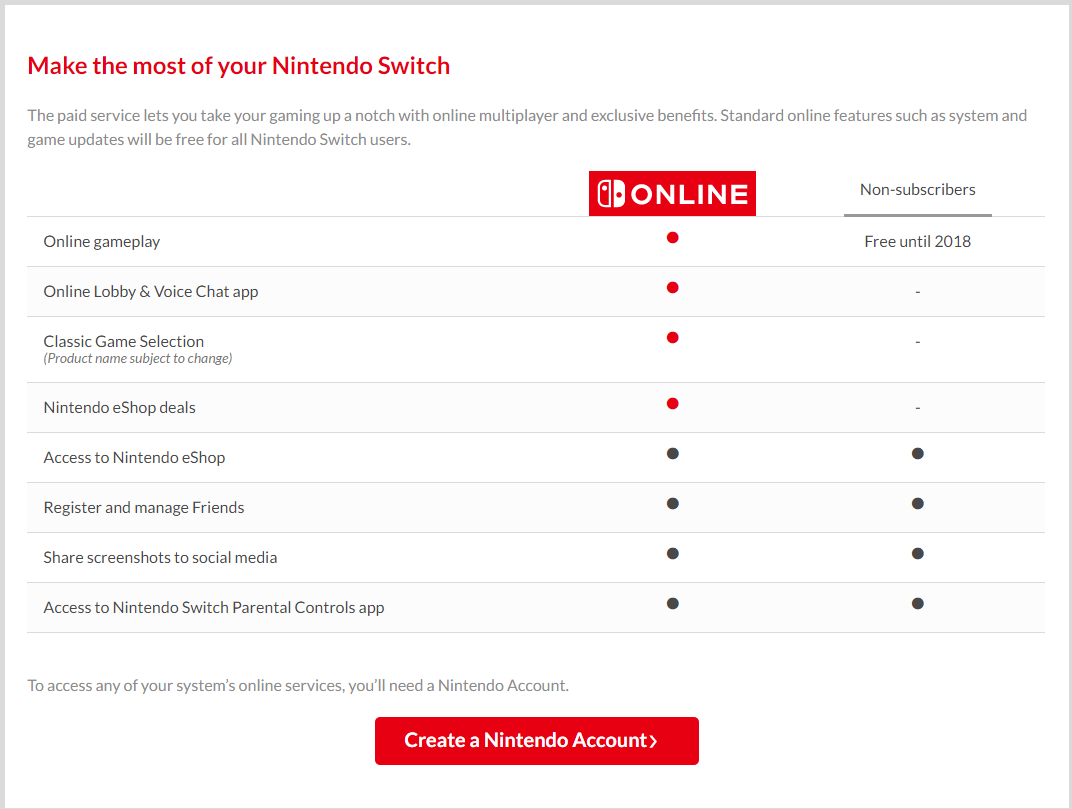1072x809 pixels.
Task: Select the Non-subscribers column header
Action: click(x=918, y=190)
